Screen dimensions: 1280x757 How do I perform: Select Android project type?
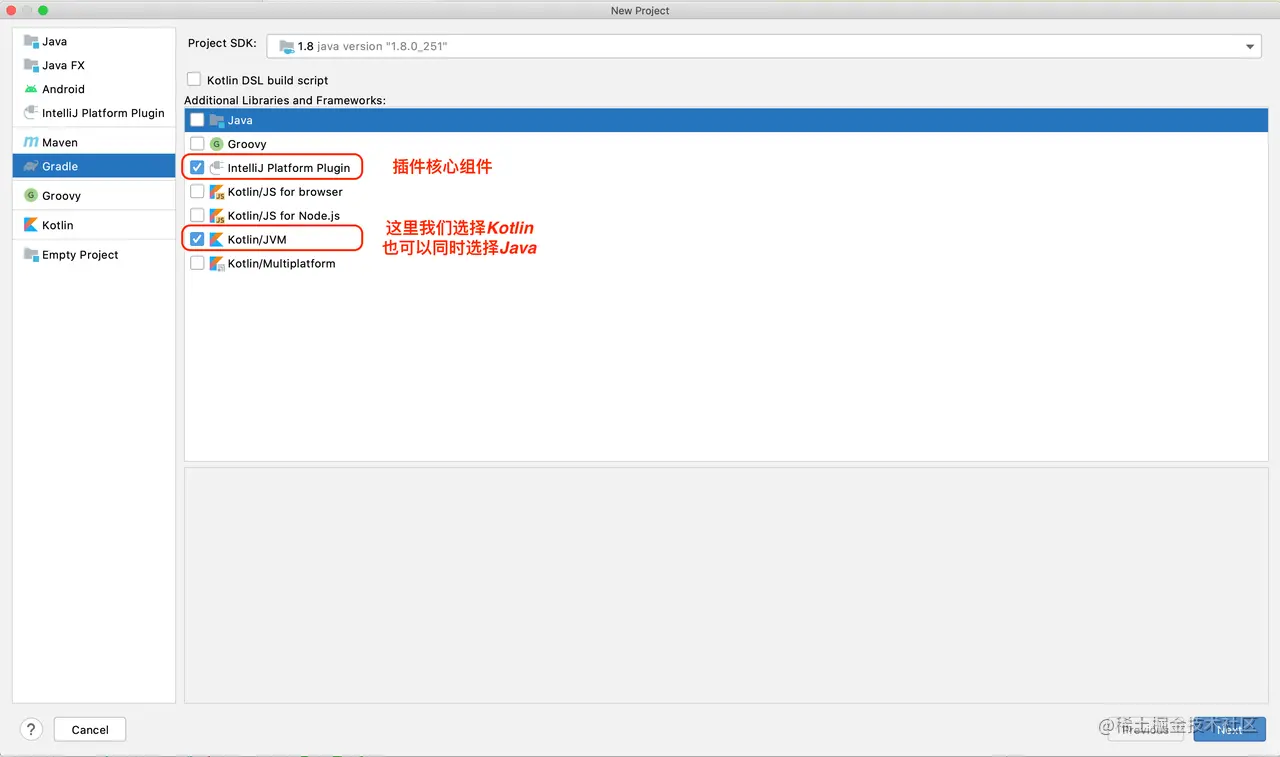pyautogui.click(x=94, y=89)
